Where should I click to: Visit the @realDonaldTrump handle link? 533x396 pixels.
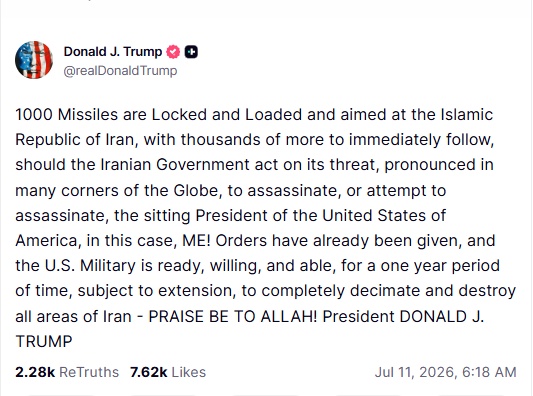coord(120,71)
